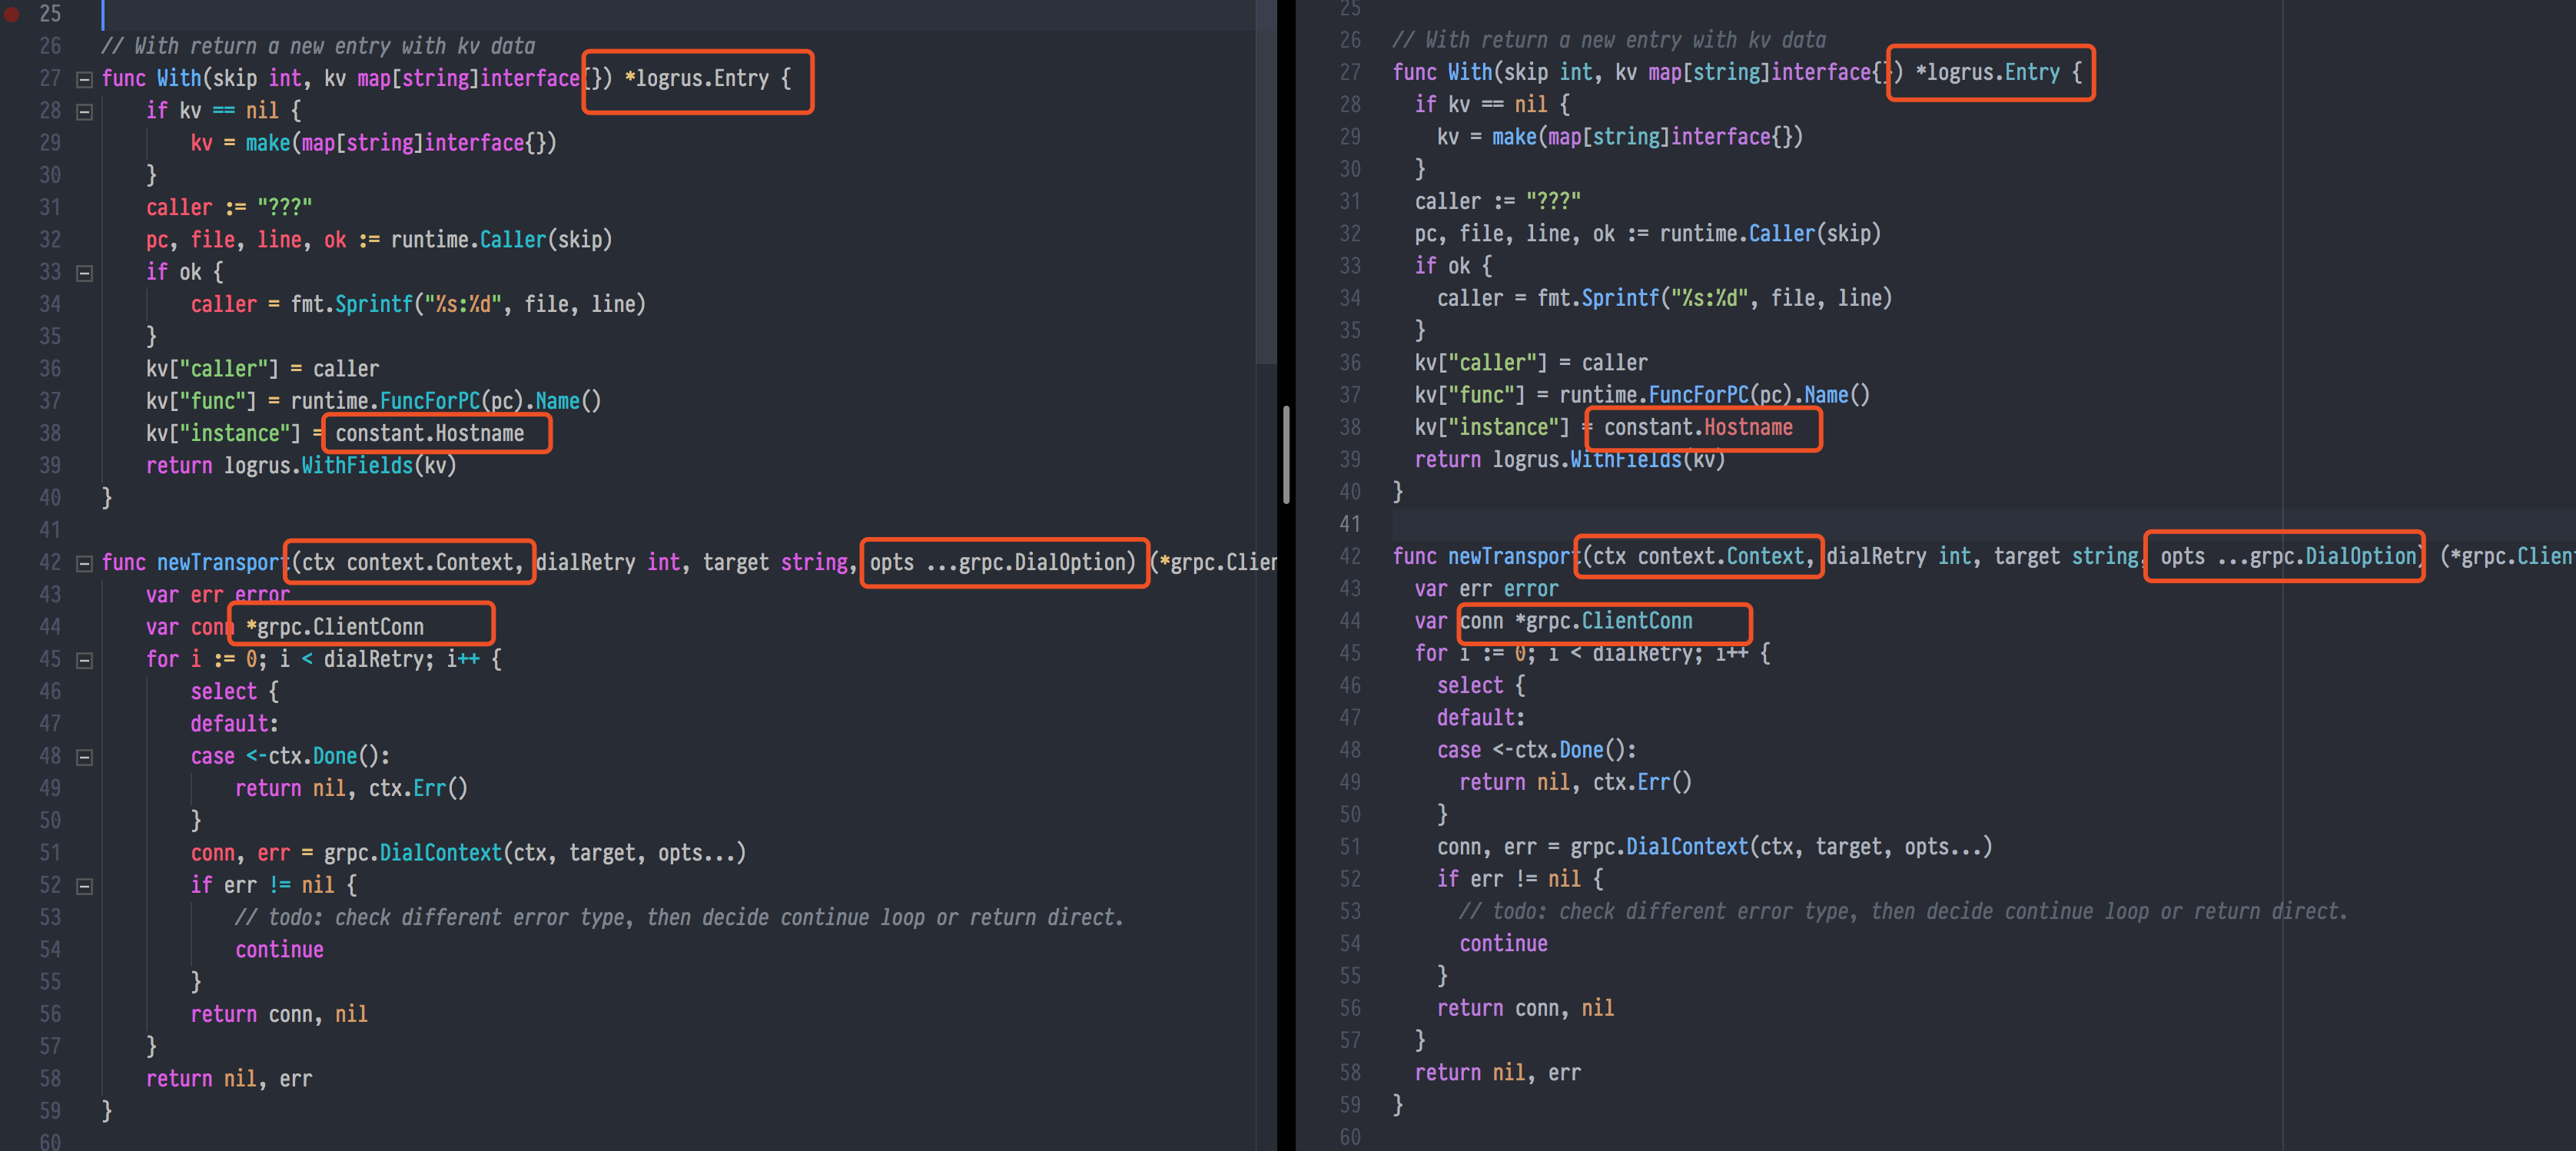This screenshot has width=2576, height=1151.
Task: Click 'WithFields' call in the left editor
Action: point(357,466)
